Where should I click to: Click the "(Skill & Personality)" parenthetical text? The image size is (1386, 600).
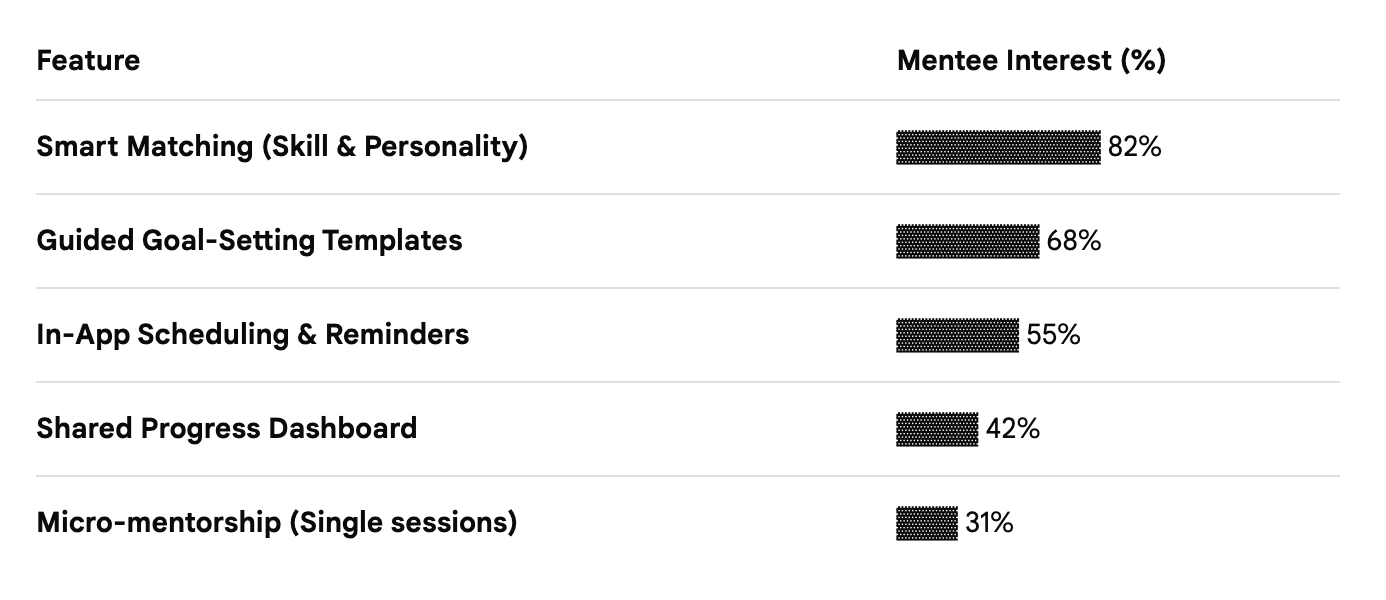coord(394,147)
